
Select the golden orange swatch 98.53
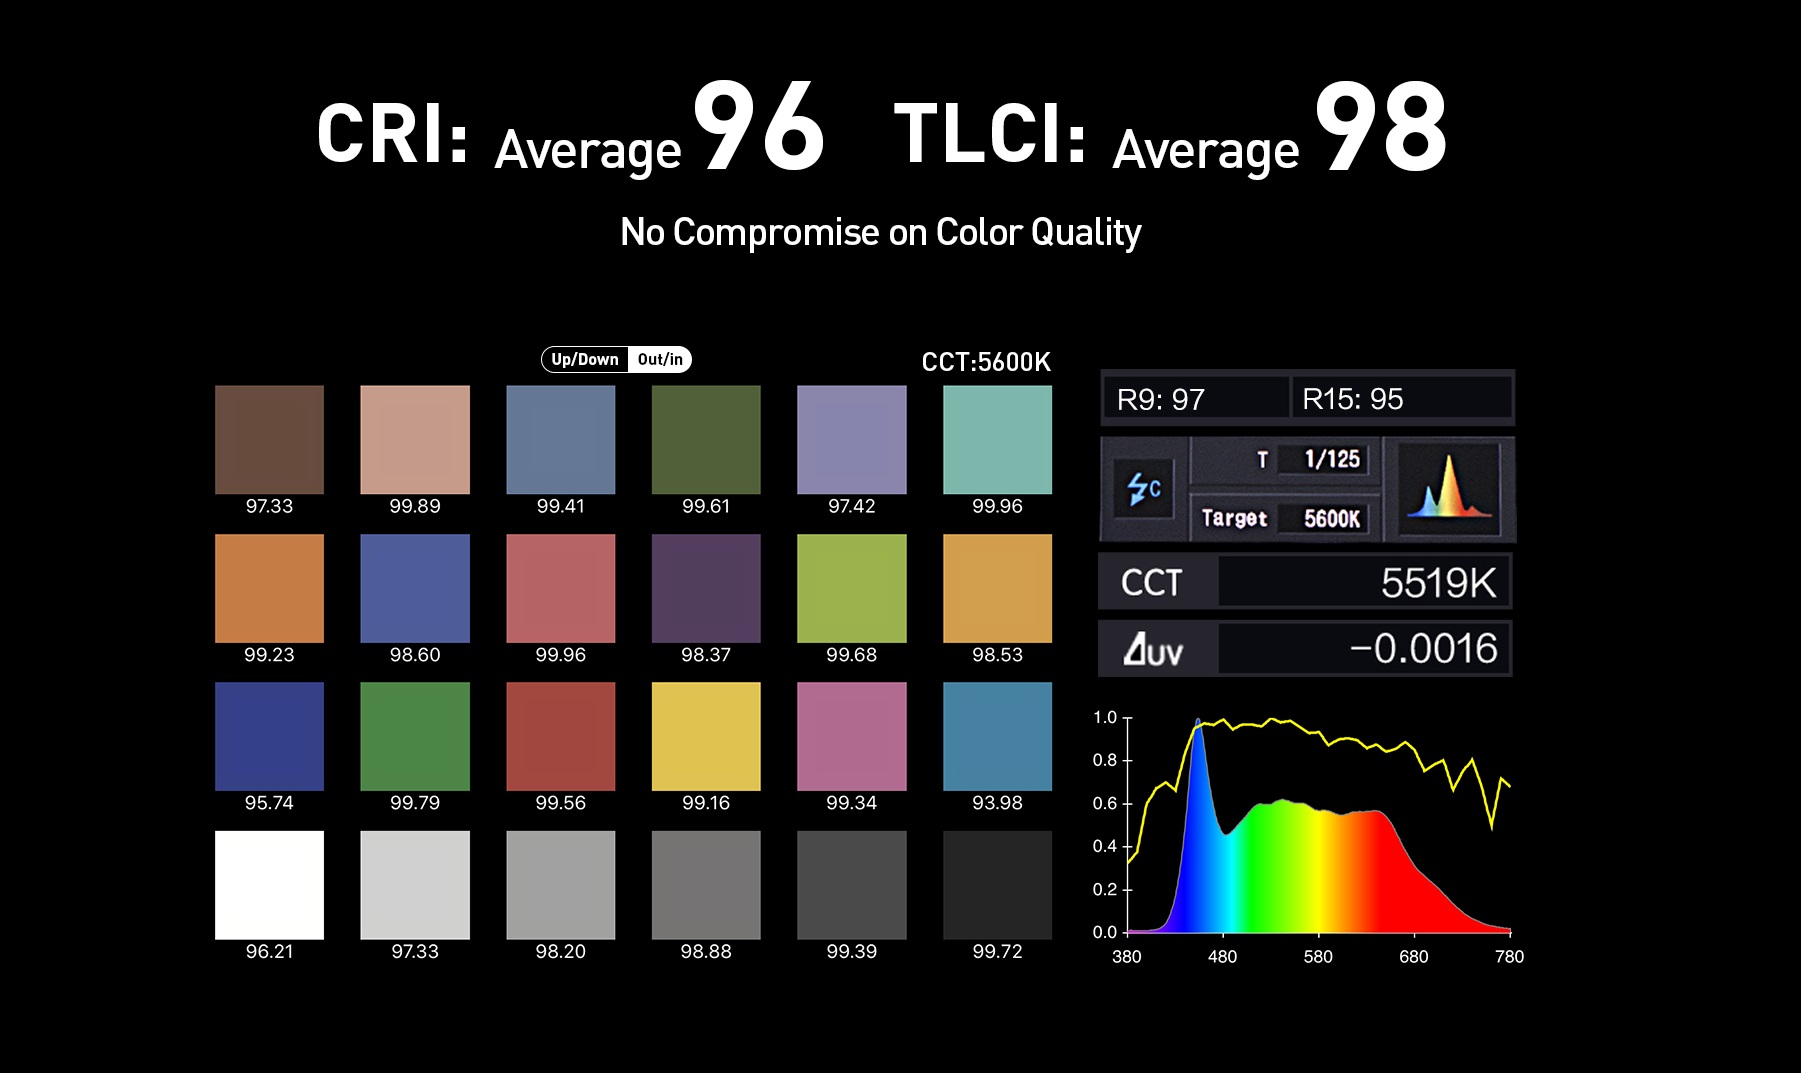tap(997, 588)
